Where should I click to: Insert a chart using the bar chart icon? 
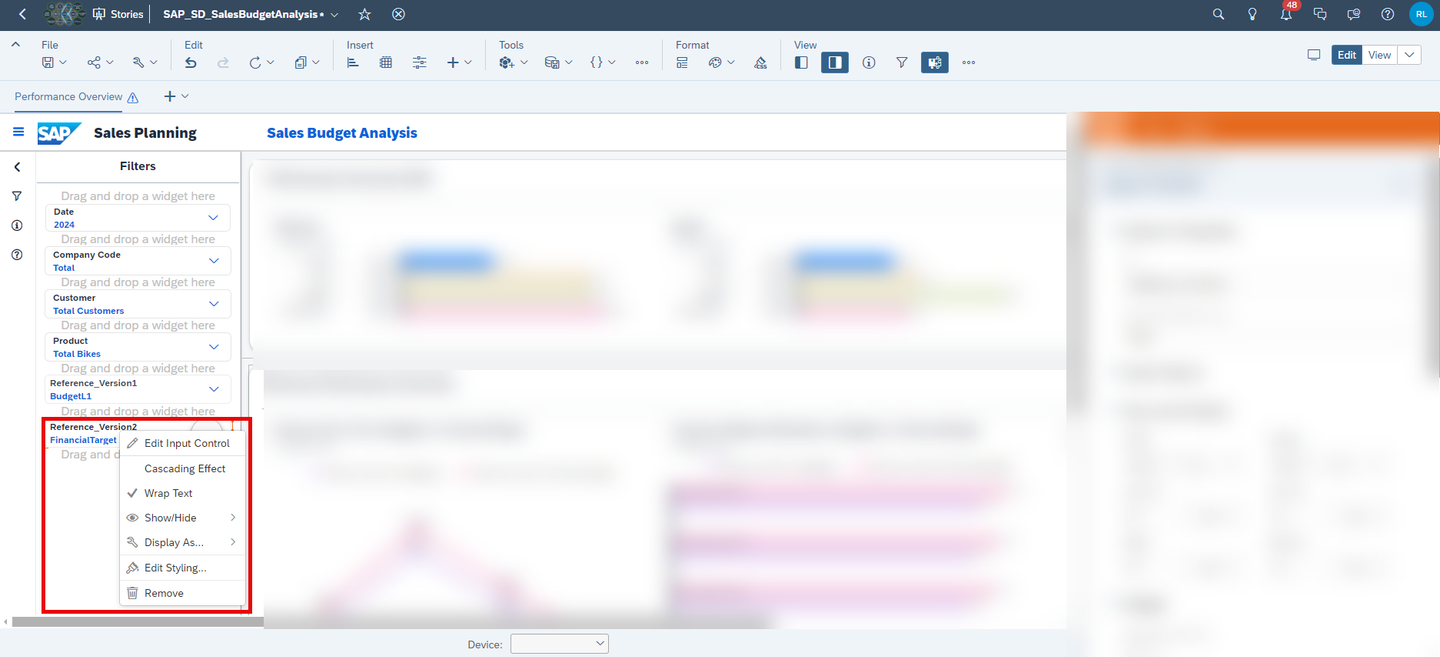353,62
